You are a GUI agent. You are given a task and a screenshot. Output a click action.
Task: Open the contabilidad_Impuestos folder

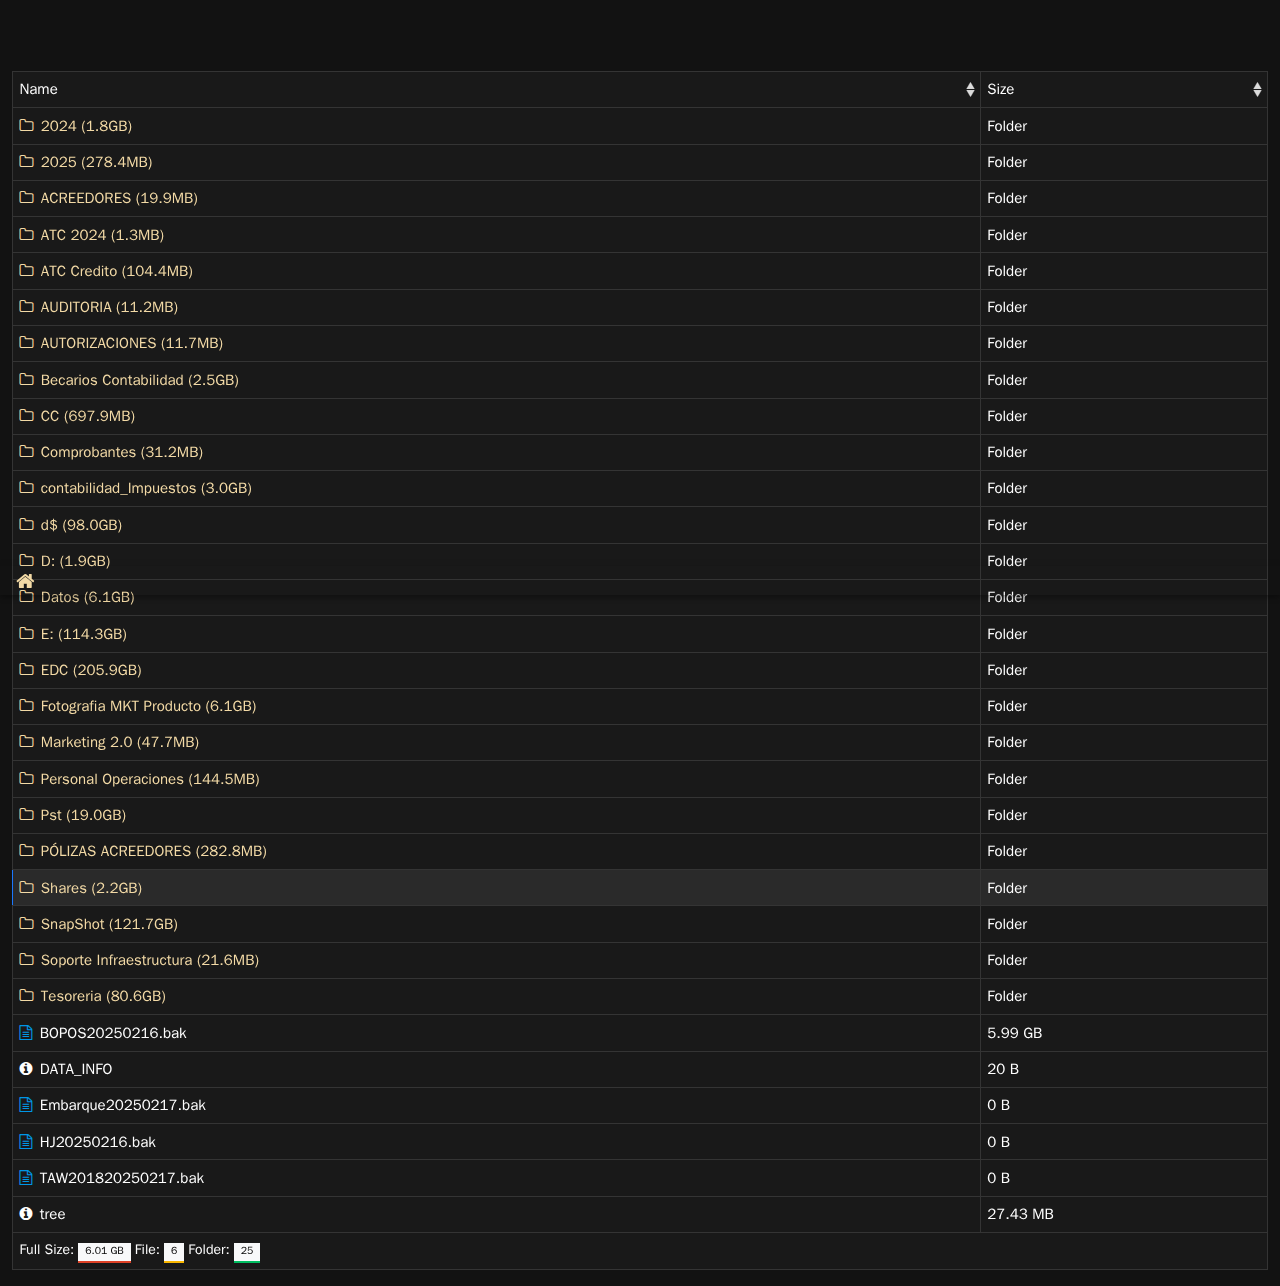(146, 488)
